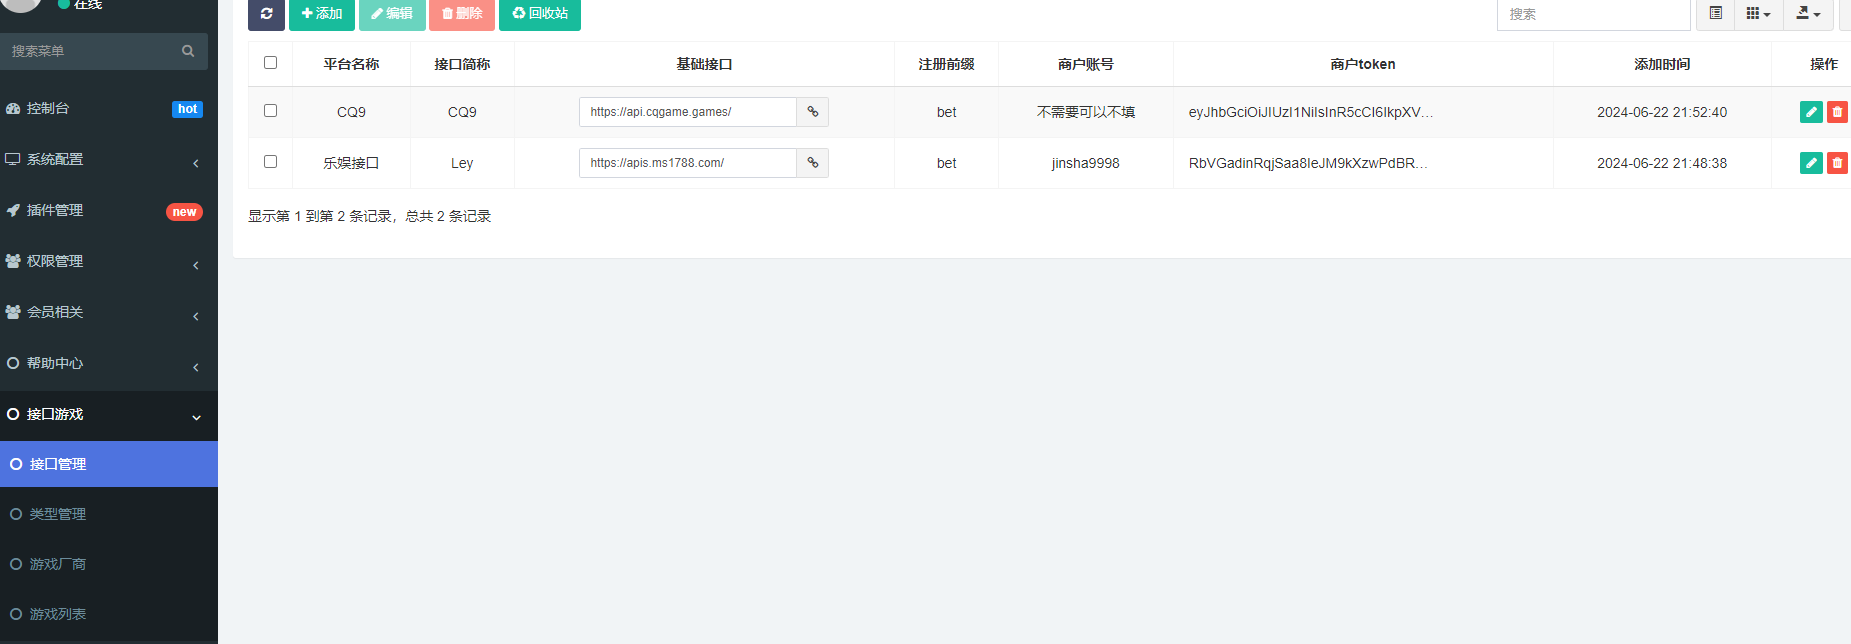Open the export data dropdown

pos(1808,14)
